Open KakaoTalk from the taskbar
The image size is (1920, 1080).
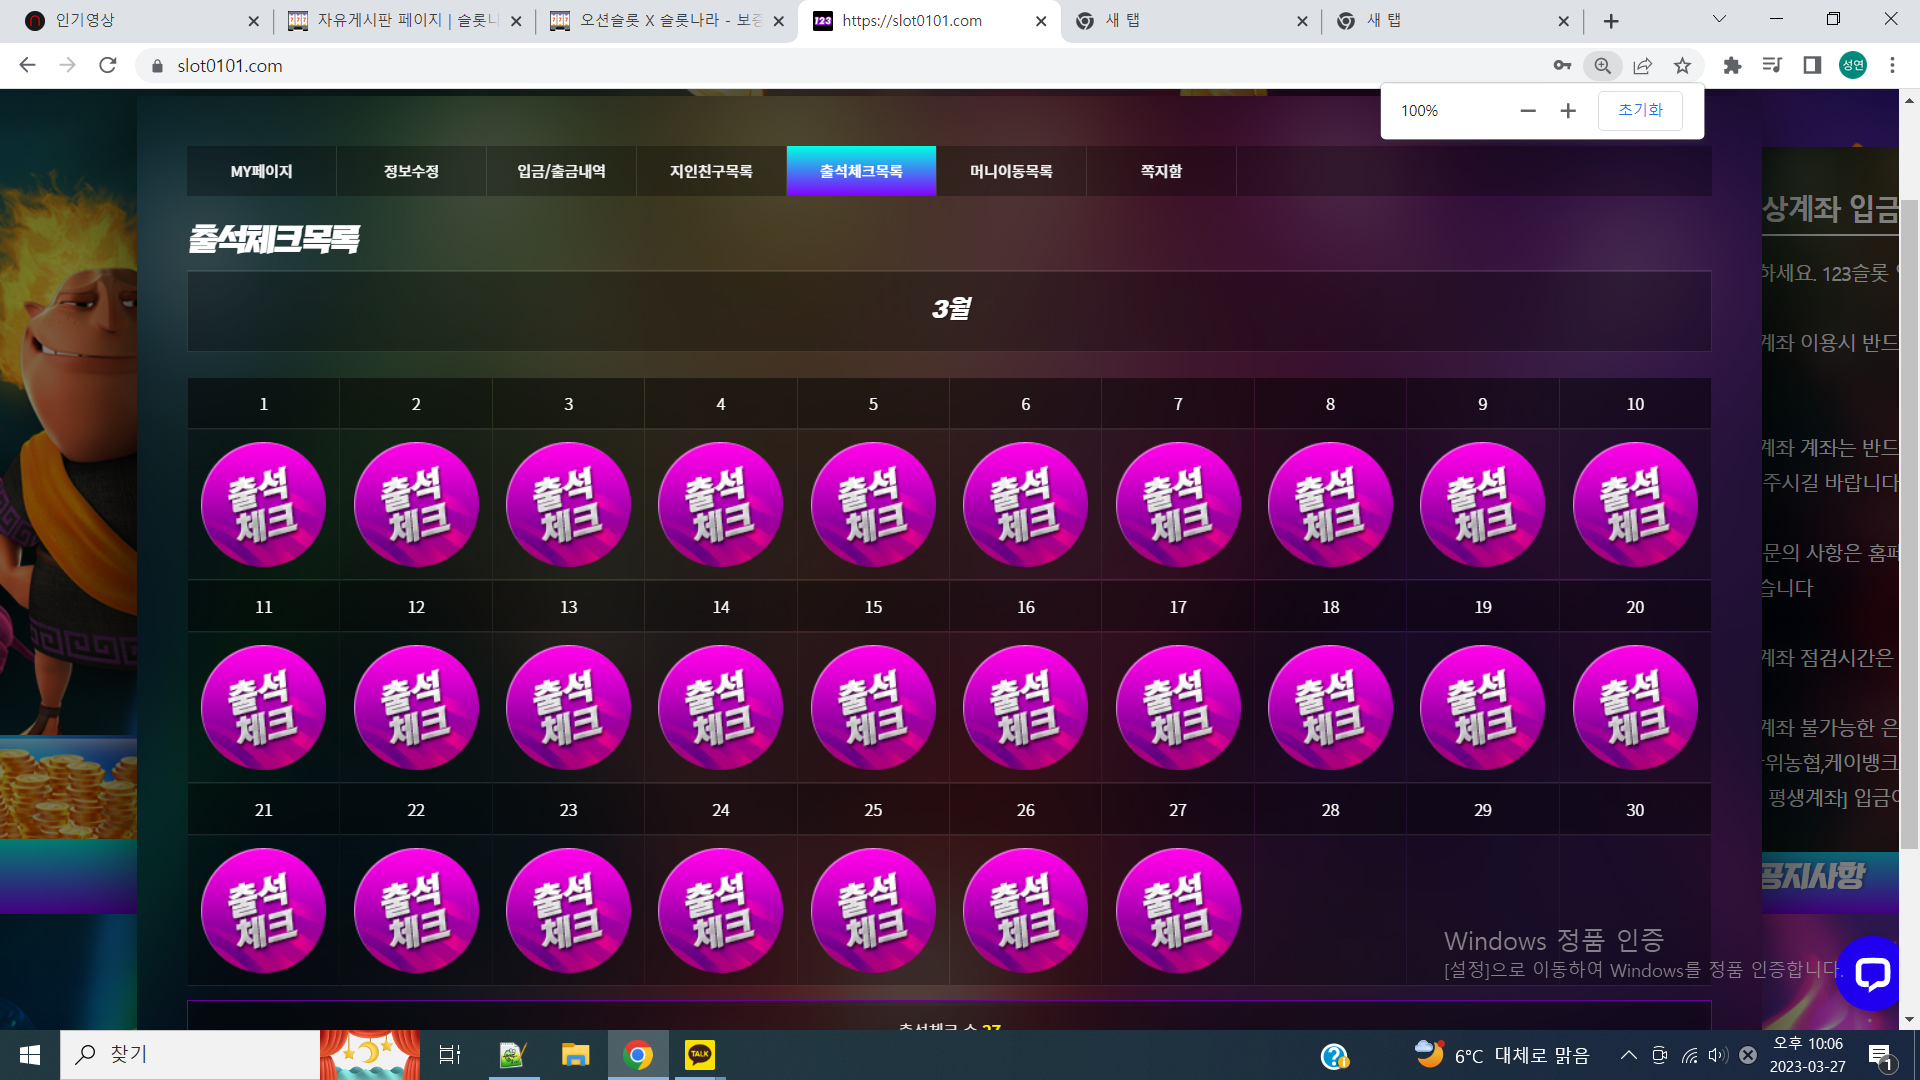tap(700, 1055)
